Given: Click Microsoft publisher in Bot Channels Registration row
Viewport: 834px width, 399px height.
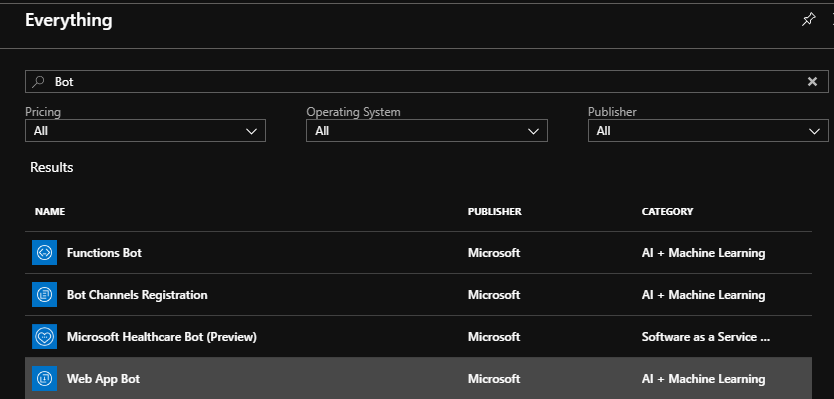Looking at the screenshot, I should click(x=494, y=295).
